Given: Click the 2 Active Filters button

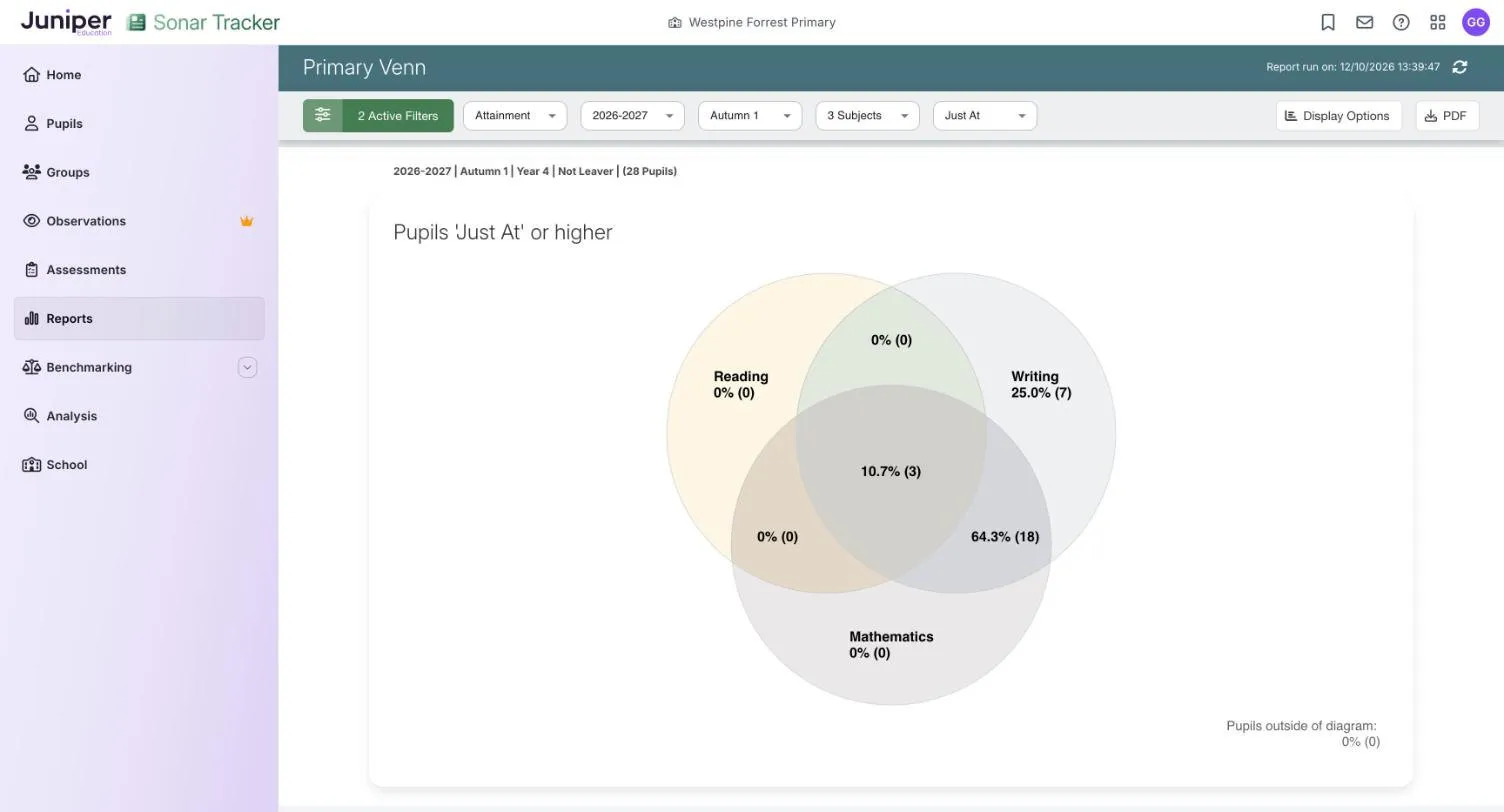Looking at the screenshot, I should pyautogui.click(x=398, y=116).
